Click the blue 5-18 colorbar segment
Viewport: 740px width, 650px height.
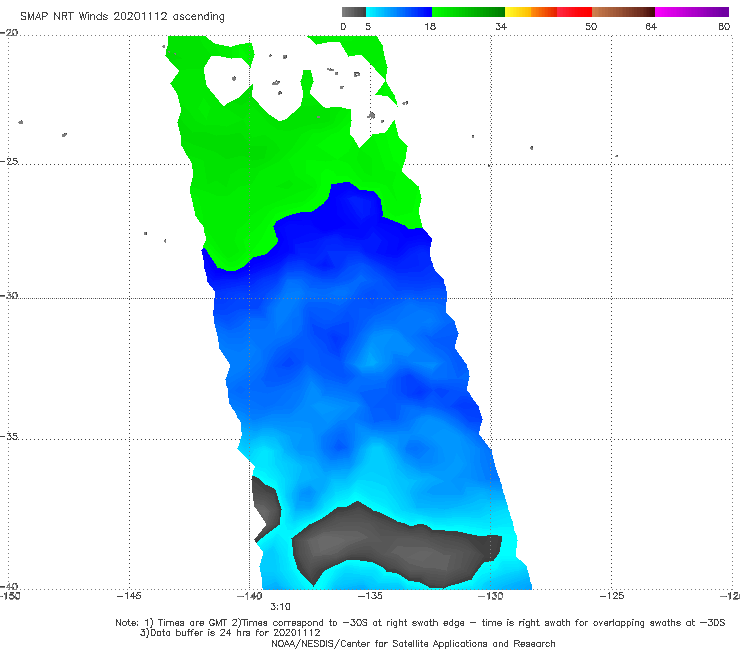(x=399, y=12)
